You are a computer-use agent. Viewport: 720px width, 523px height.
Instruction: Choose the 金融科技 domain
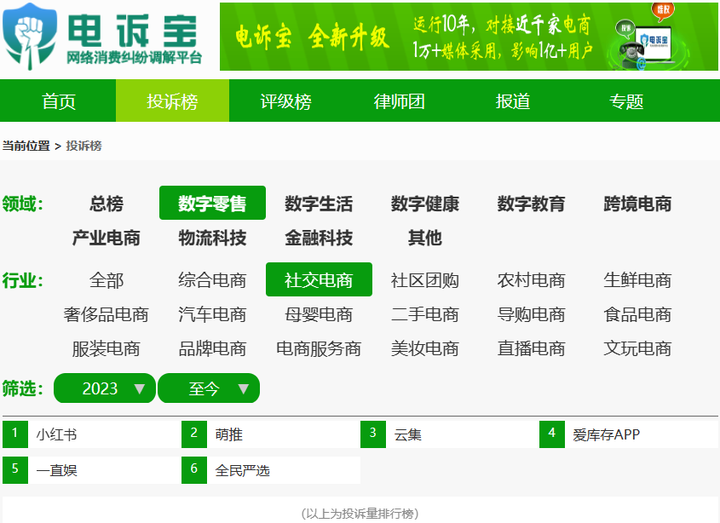319,238
